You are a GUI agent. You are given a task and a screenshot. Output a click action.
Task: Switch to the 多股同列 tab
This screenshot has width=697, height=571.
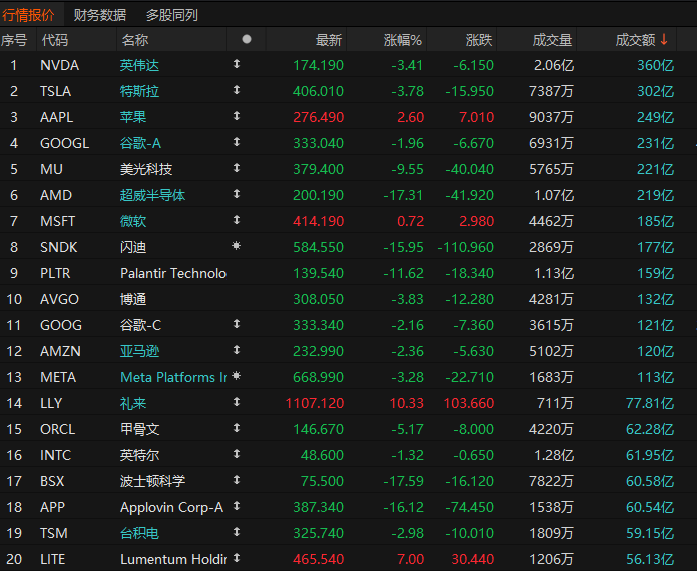(172, 15)
